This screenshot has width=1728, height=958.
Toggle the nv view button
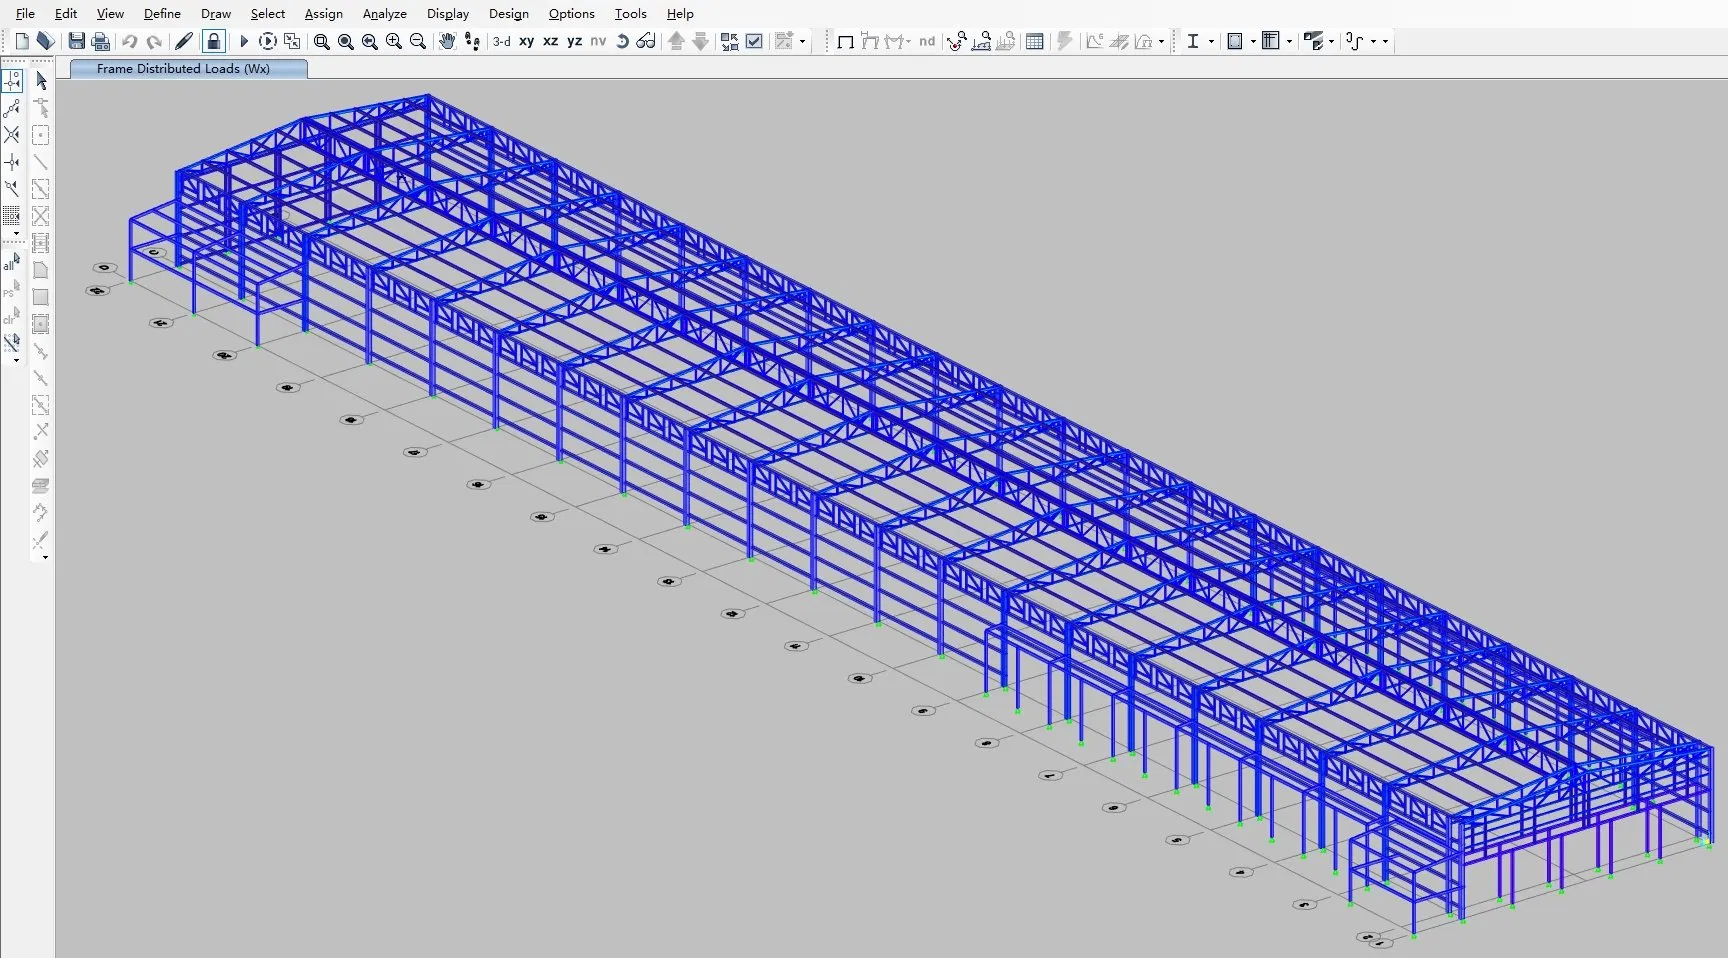click(597, 41)
